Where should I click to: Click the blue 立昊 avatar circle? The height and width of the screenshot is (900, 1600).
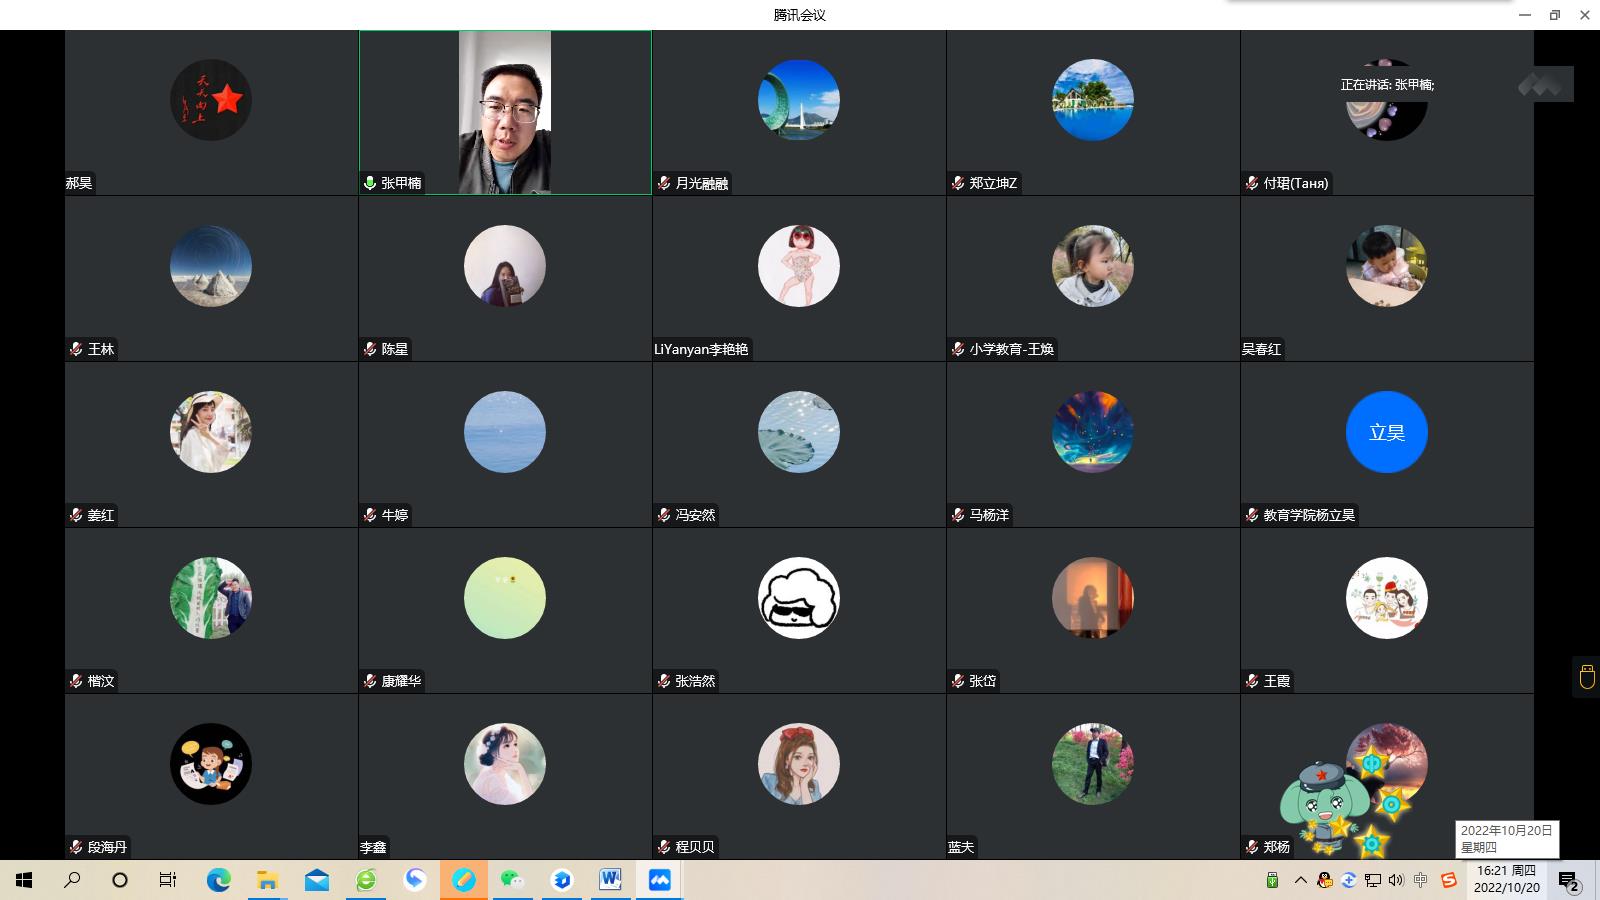1386,432
